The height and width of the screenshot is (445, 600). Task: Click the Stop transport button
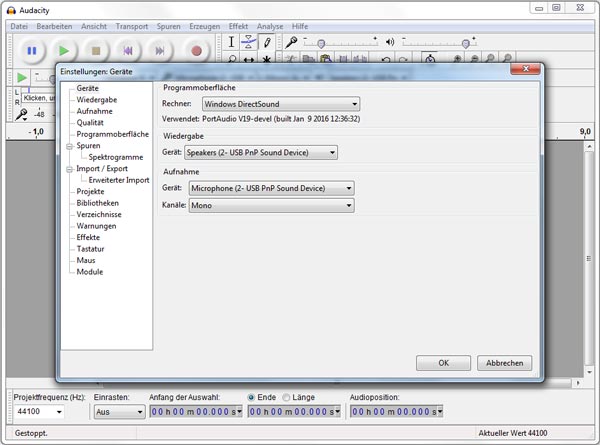[96, 49]
